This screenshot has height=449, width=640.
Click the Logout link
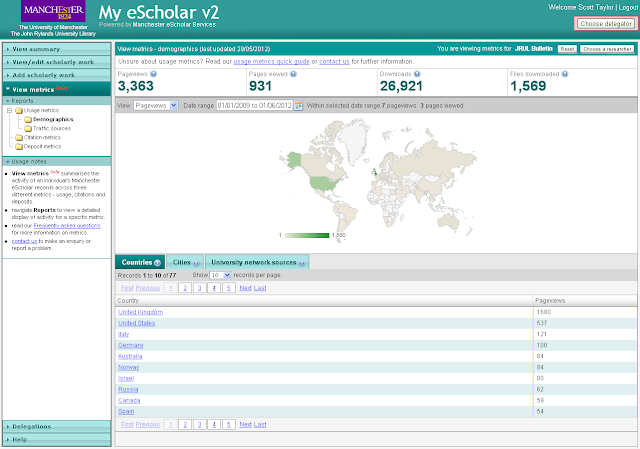point(628,7)
